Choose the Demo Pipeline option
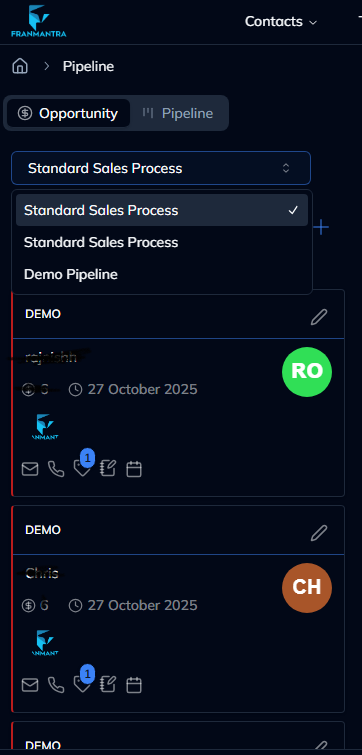Viewport: 362px width, 755px height. 162,274
